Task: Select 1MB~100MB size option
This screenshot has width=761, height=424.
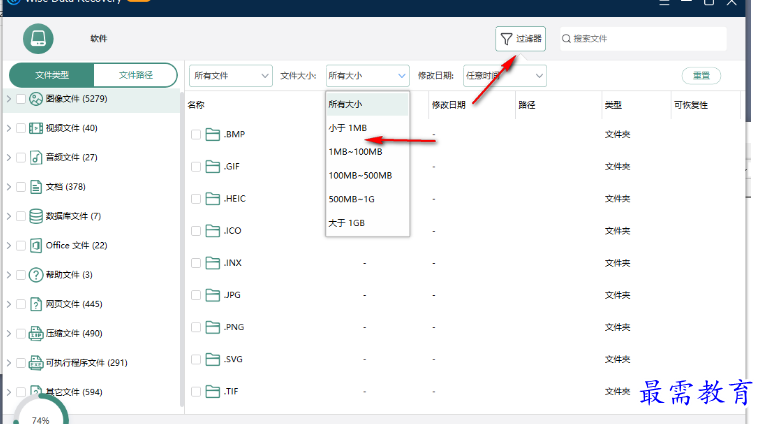Action: [x=367, y=152]
